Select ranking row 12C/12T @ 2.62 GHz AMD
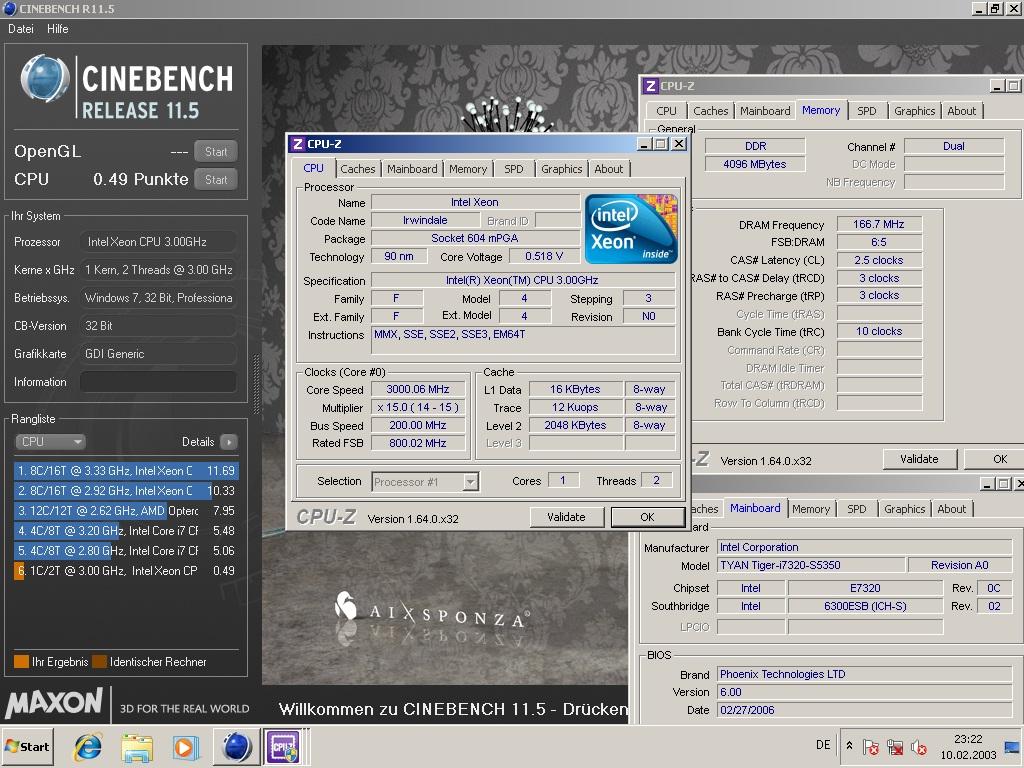Screen dimensions: 1024x768 [126, 511]
